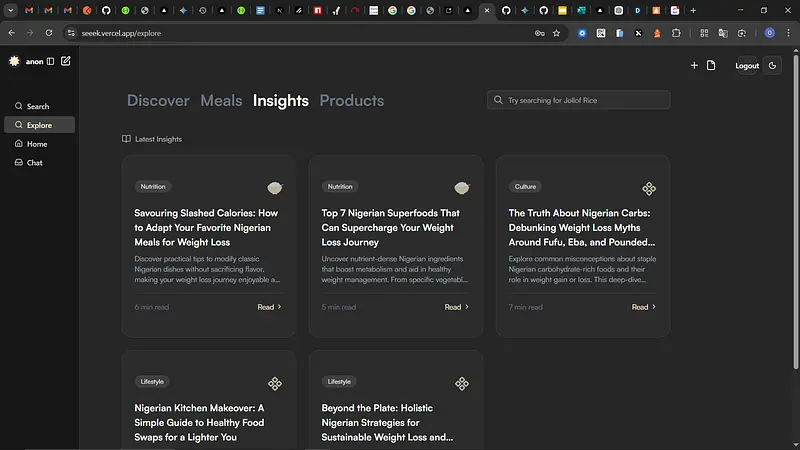The width and height of the screenshot is (800, 450).
Task: Click the Jollof Rice search field
Action: [584, 100]
